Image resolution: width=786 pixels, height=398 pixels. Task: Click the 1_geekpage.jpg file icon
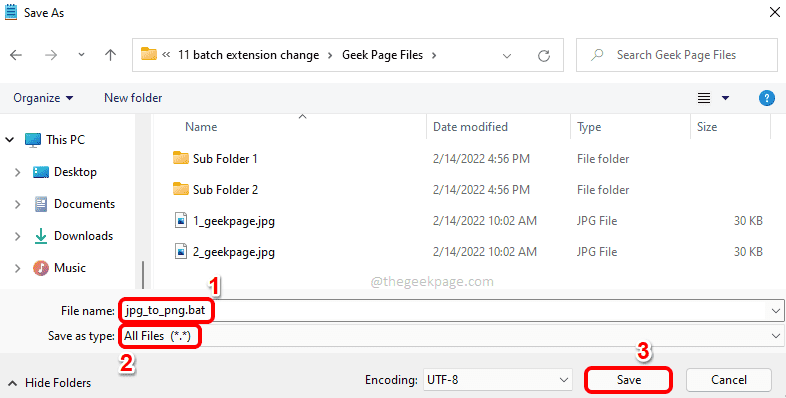pos(181,220)
